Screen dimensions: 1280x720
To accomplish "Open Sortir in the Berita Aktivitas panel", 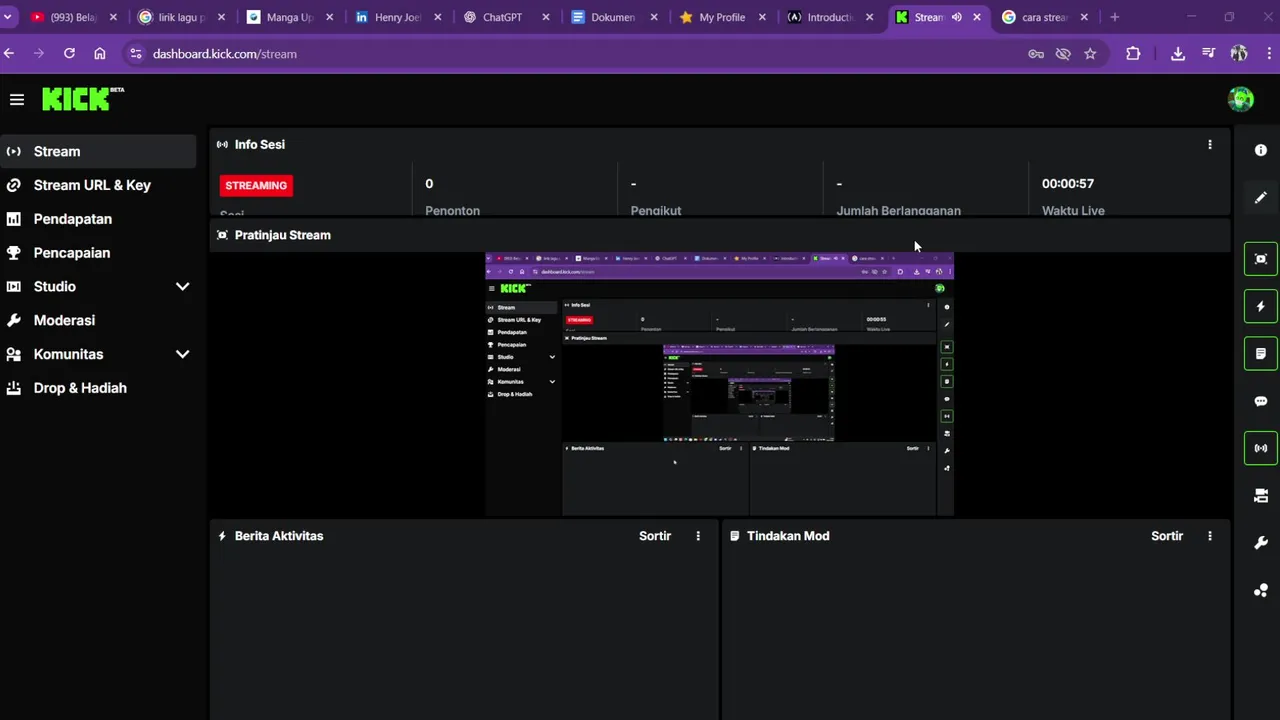I will coord(655,536).
